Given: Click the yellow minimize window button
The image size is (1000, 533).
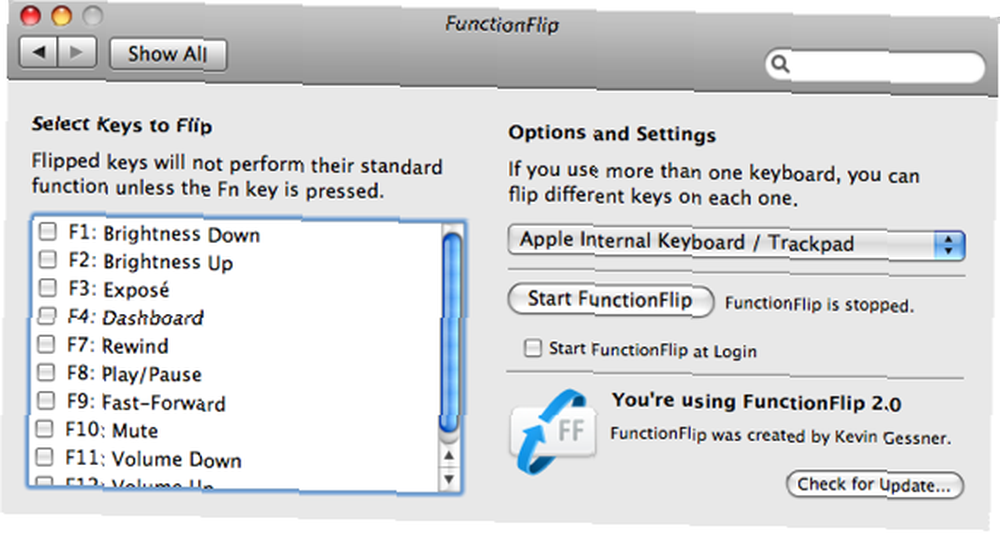Looking at the screenshot, I should [62, 15].
